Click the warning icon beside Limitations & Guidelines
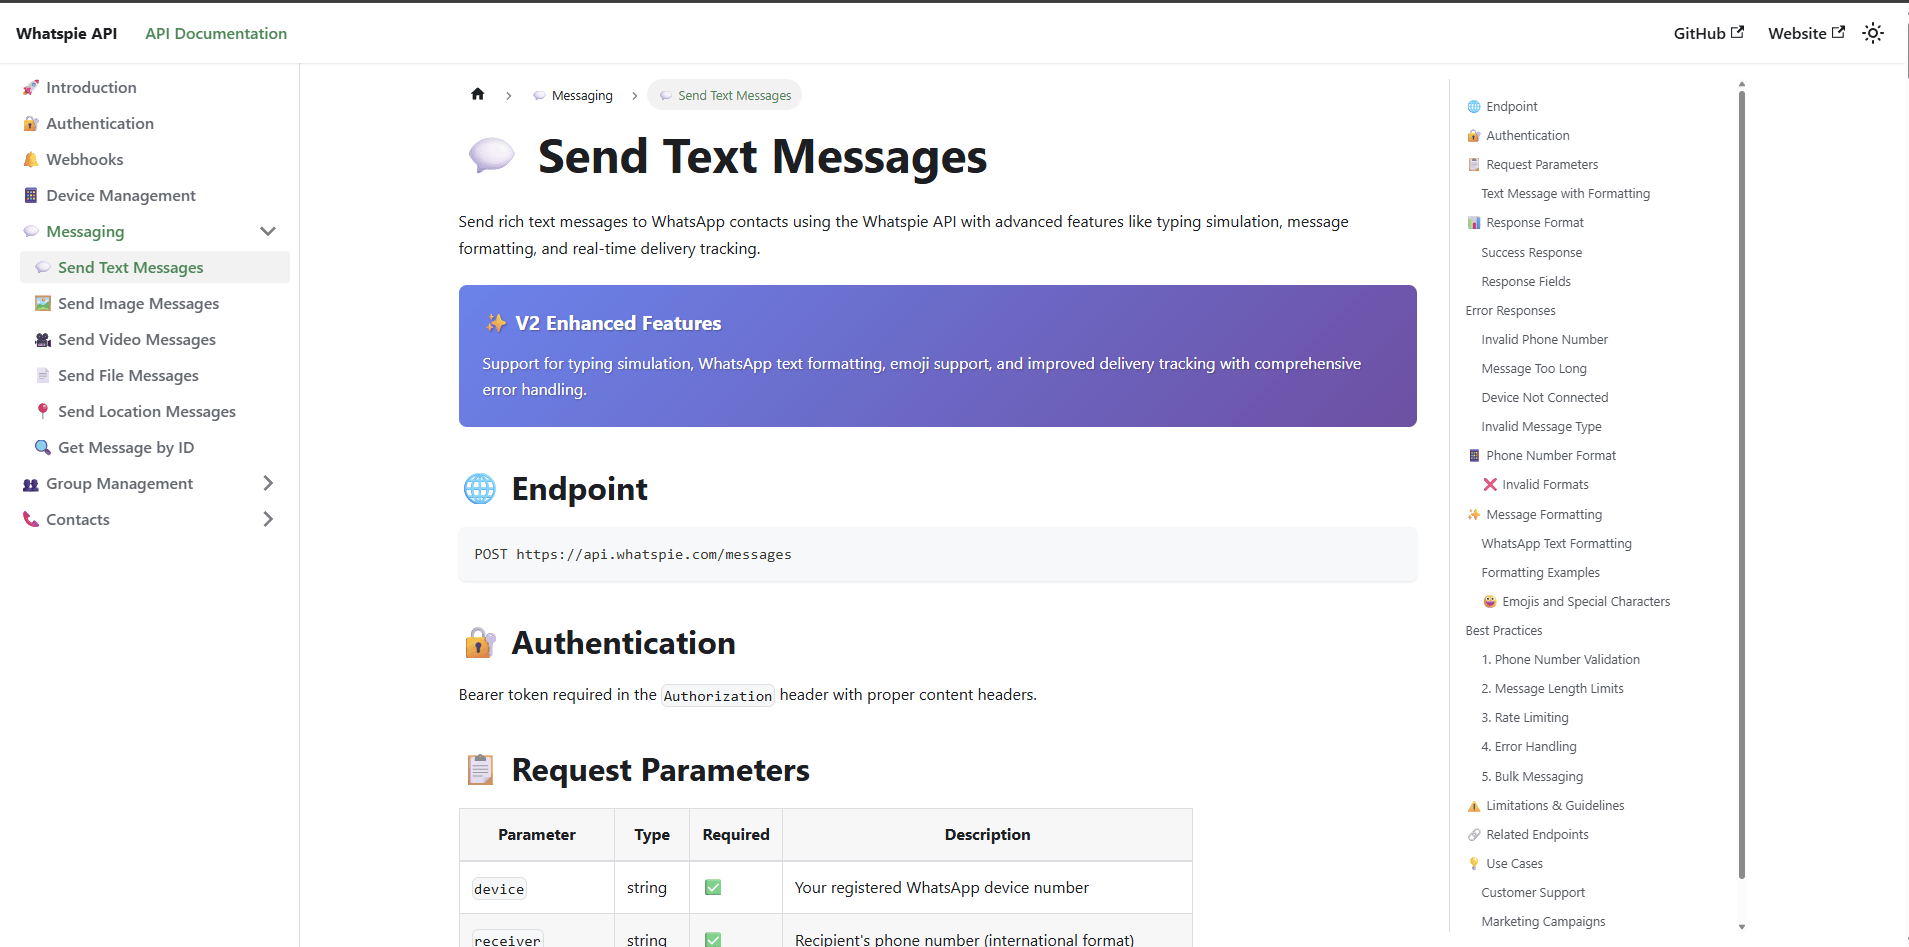This screenshot has height=947, width=1909. pos(1474,806)
